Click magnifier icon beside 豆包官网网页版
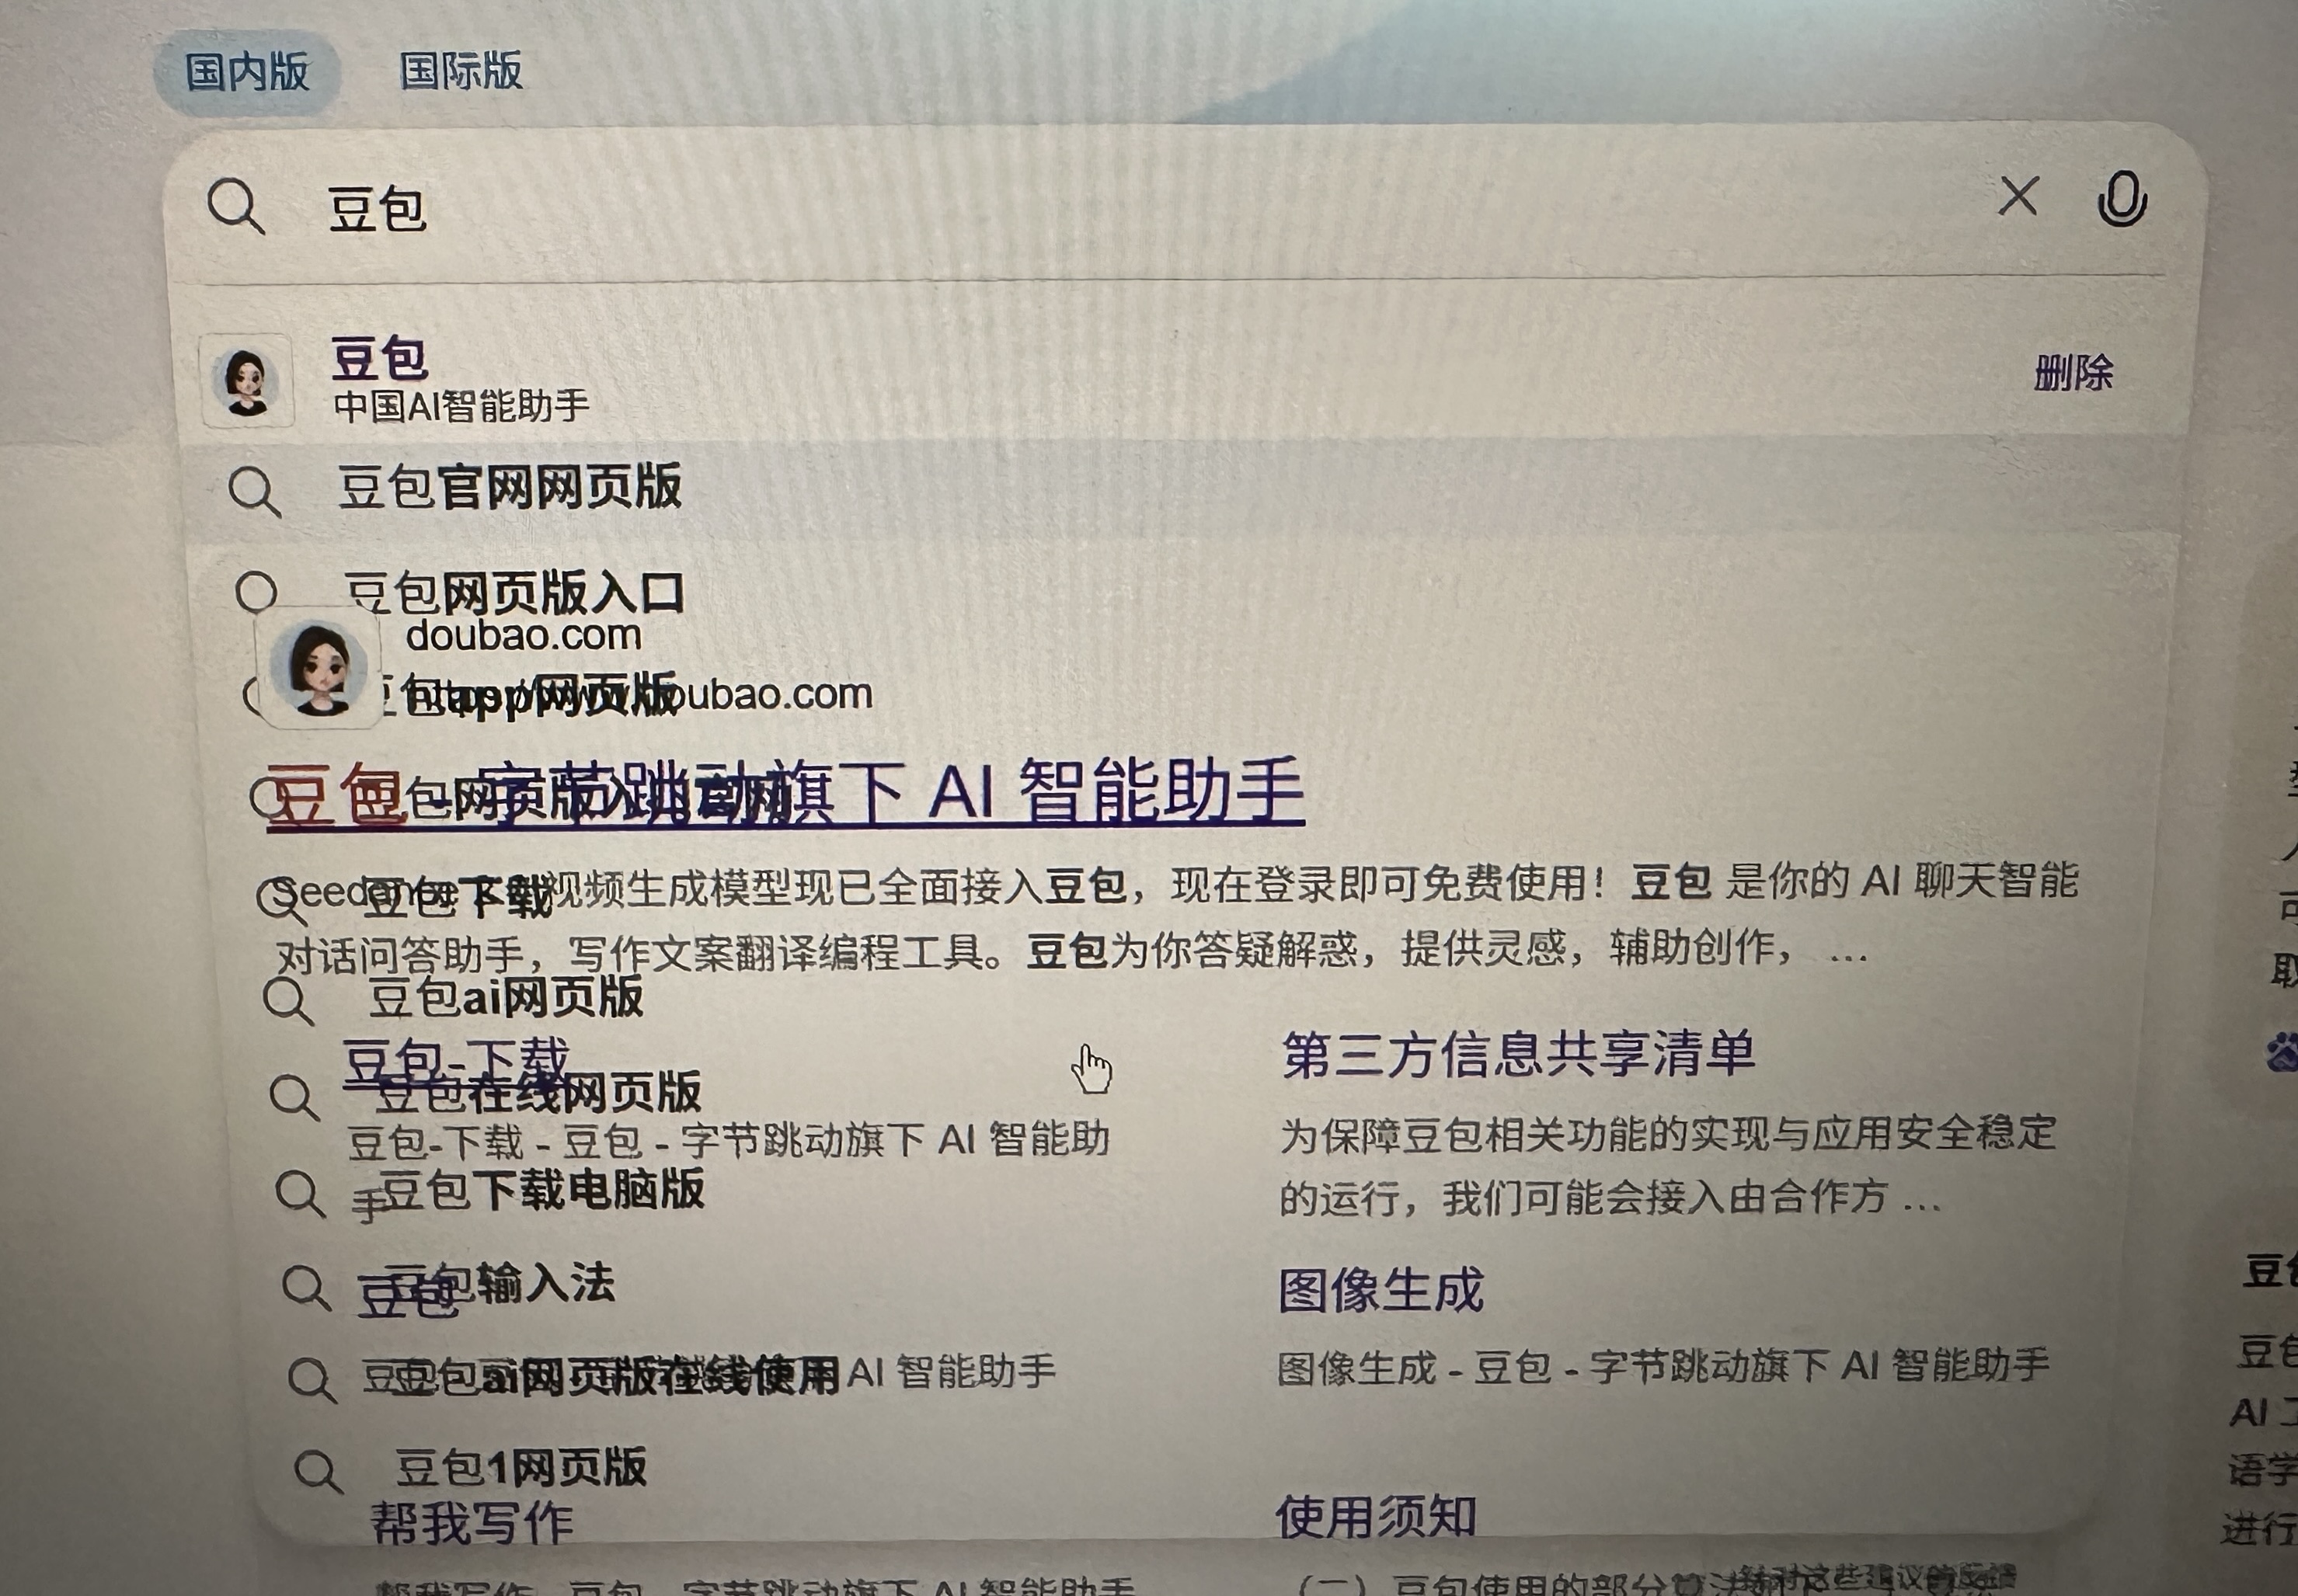The width and height of the screenshot is (2298, 1596). click(x=254, y=491)
